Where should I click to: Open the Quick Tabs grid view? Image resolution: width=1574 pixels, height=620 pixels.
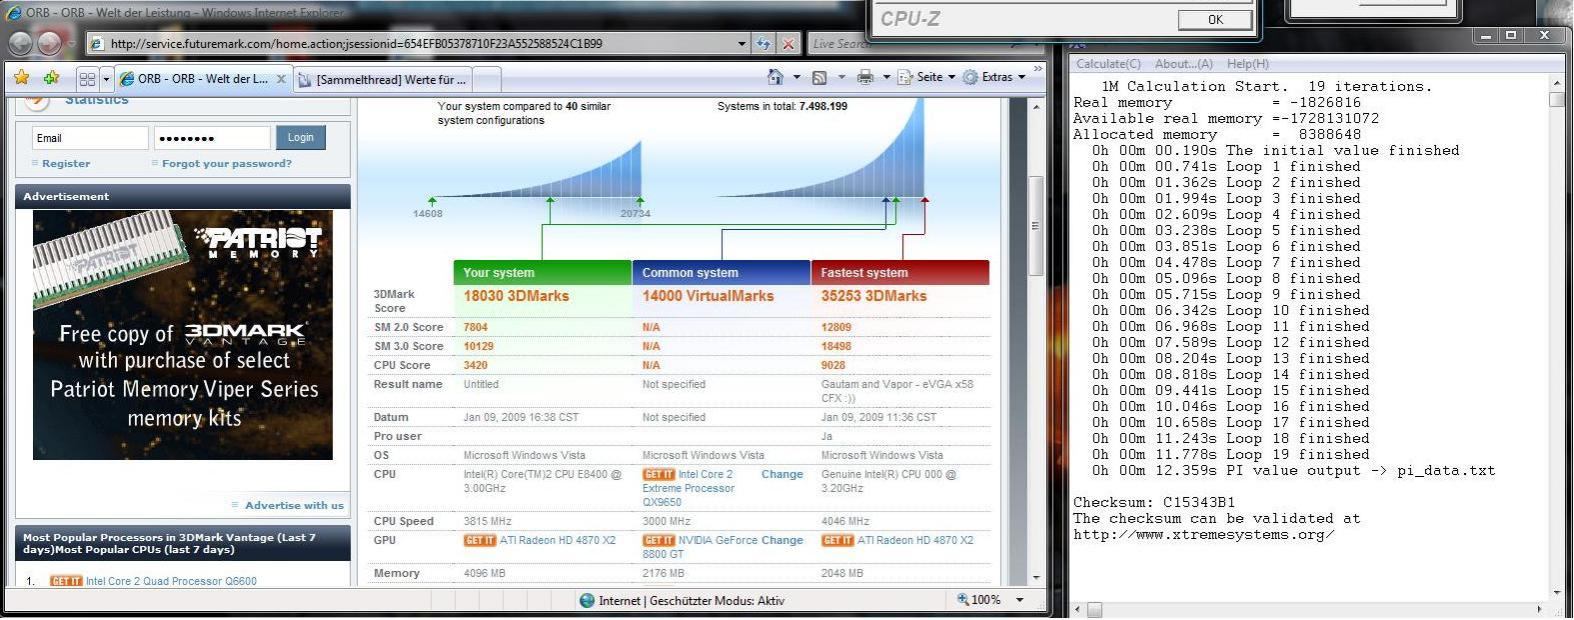click(x=87, y=78)
